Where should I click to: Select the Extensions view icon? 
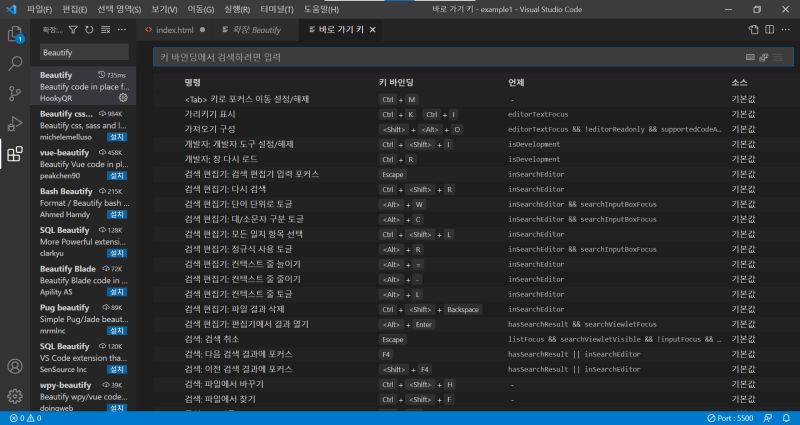click(x=15, y=154)
